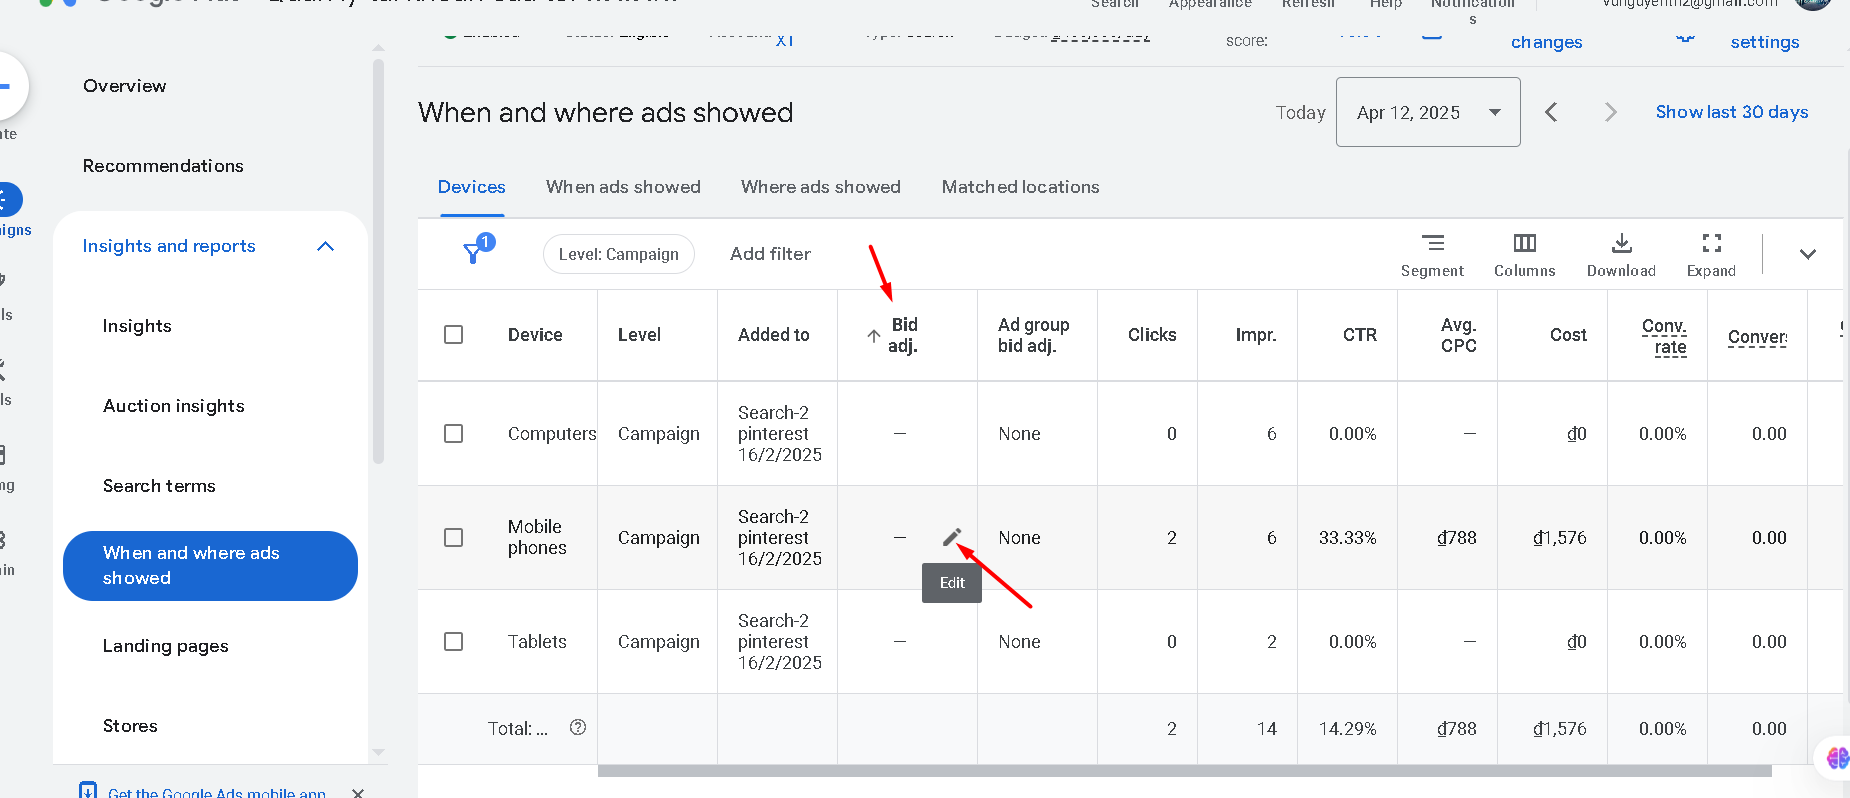This screenshot has width=1850, height=798.
Task: Click the Level column header
Action: [639, 335]
